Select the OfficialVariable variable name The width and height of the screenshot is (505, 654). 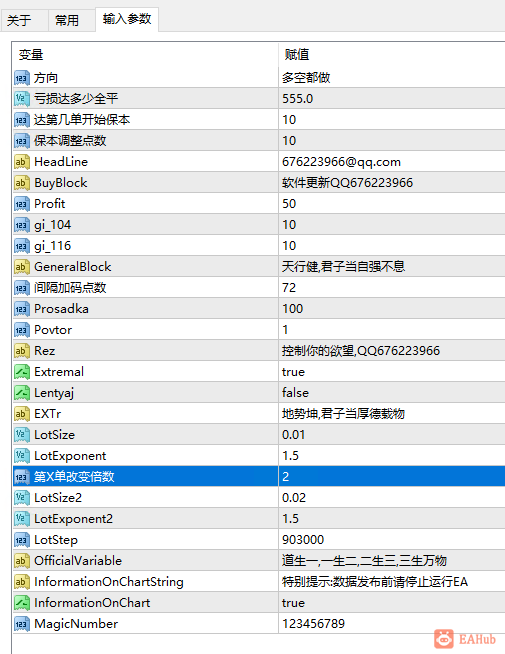click(x=78, y=561)
